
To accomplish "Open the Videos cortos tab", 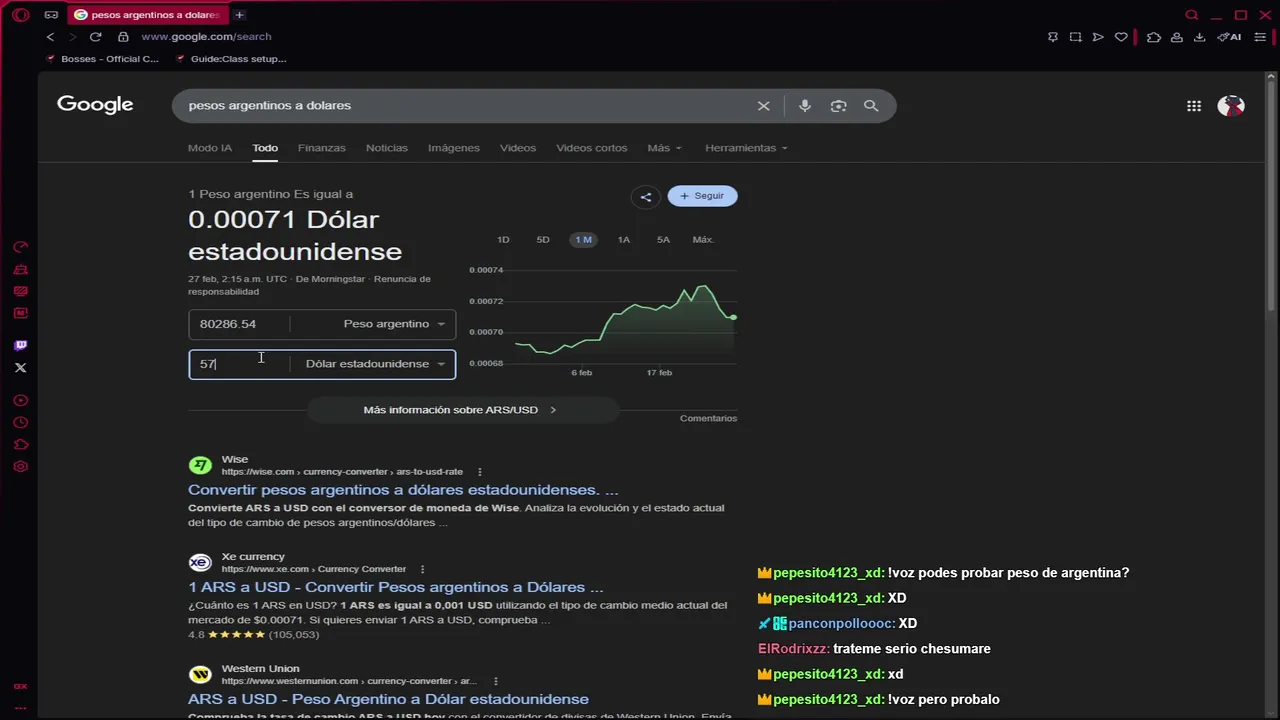I will pyautogui.click(x=592, y=148).
